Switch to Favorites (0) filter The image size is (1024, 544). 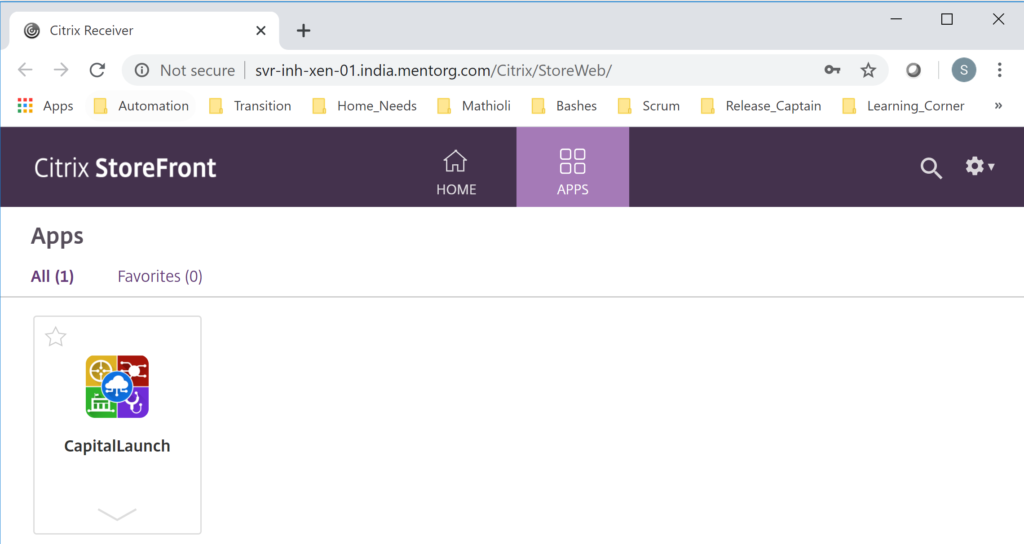tap(160, 276)
